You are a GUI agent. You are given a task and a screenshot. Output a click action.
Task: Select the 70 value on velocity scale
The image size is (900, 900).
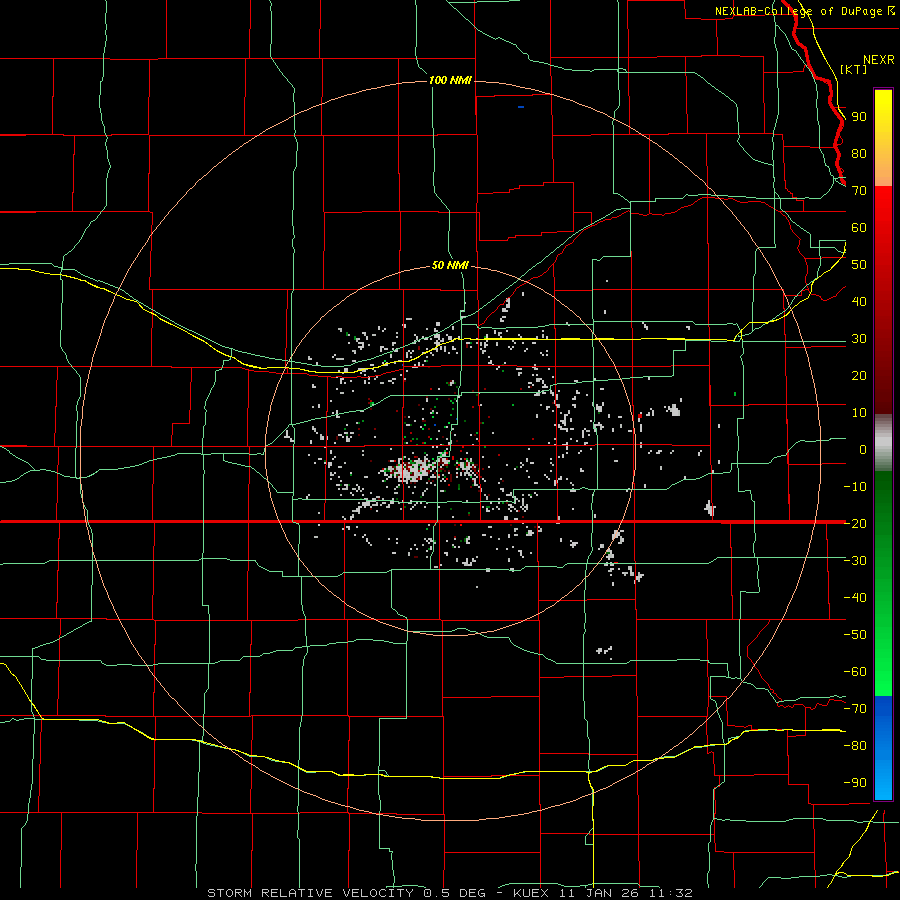(859, 191)
